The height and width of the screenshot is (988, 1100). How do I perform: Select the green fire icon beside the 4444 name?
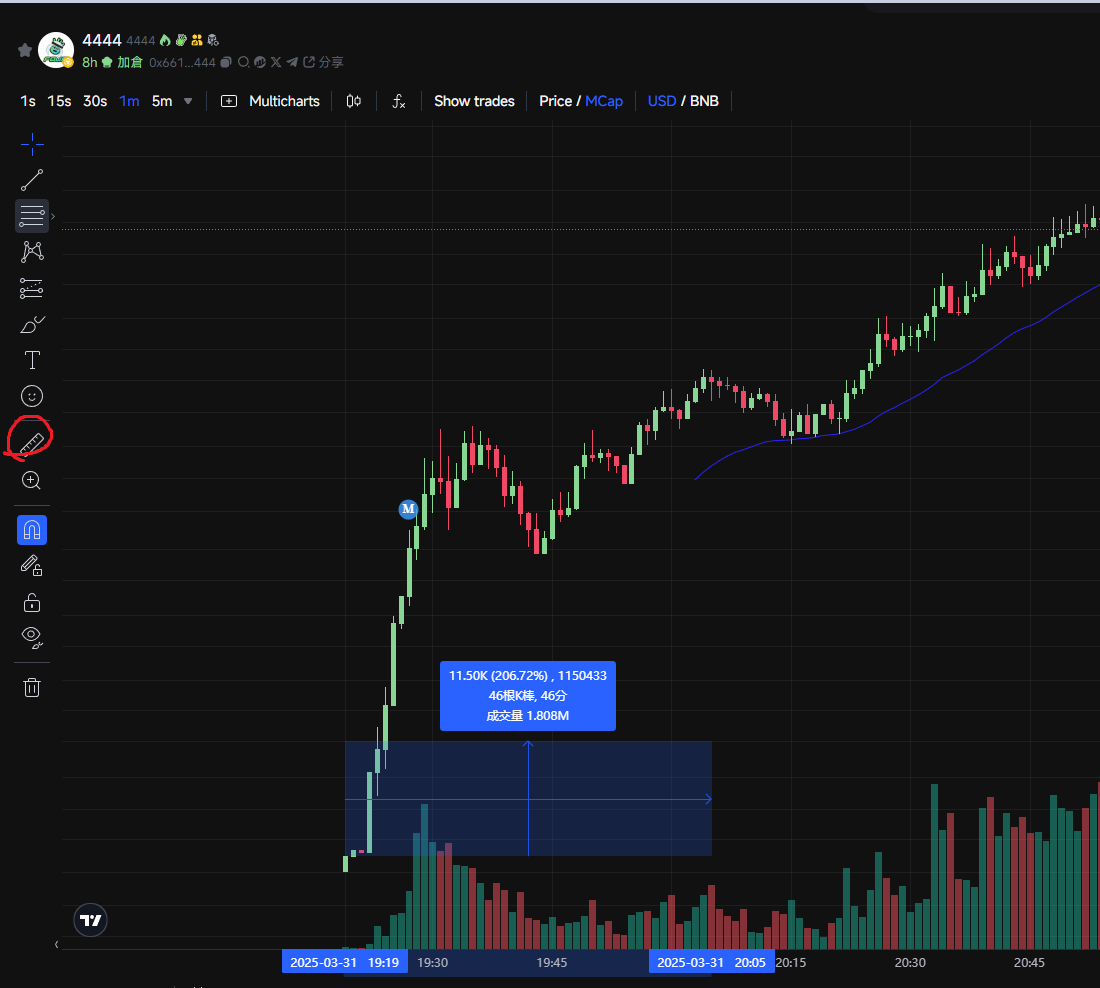click(x=166, y=40)
